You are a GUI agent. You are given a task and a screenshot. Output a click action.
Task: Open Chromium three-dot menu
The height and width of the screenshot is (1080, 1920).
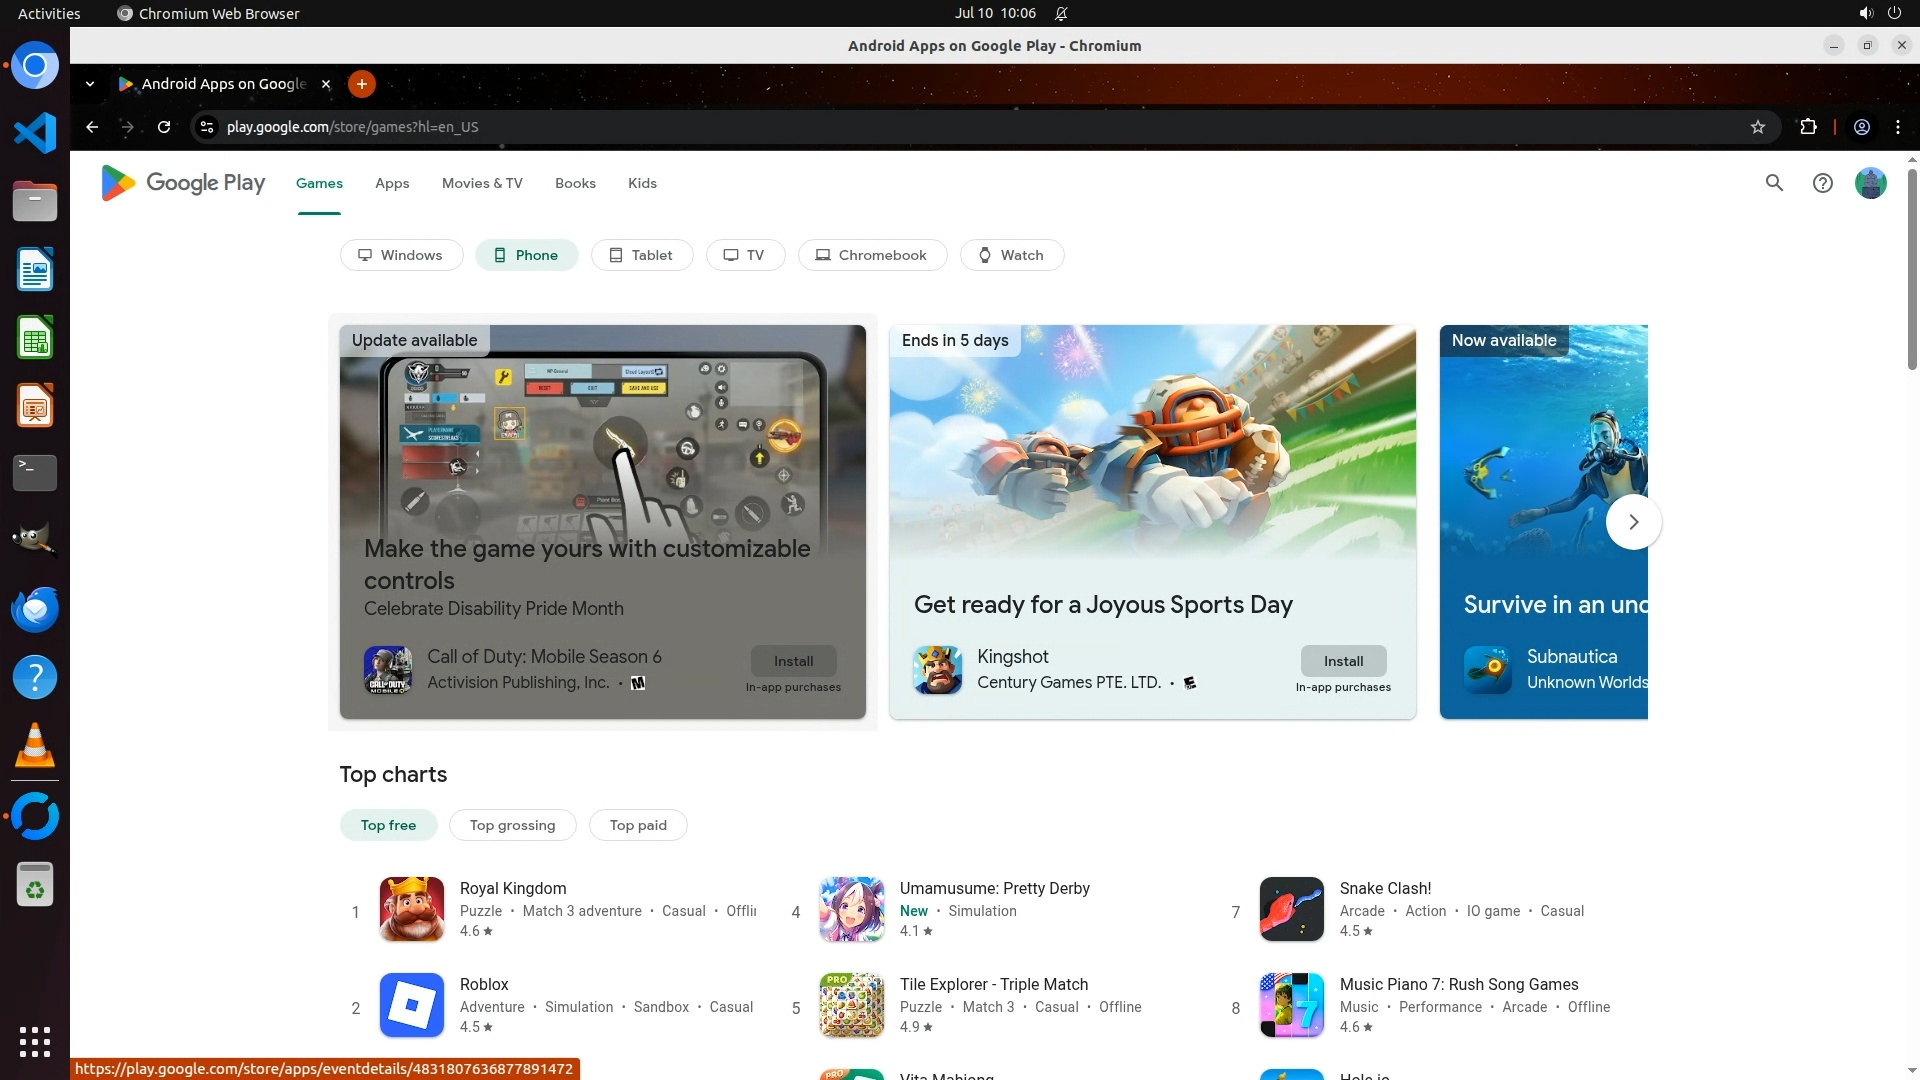pyautogui.click(x=1897, y=127)
